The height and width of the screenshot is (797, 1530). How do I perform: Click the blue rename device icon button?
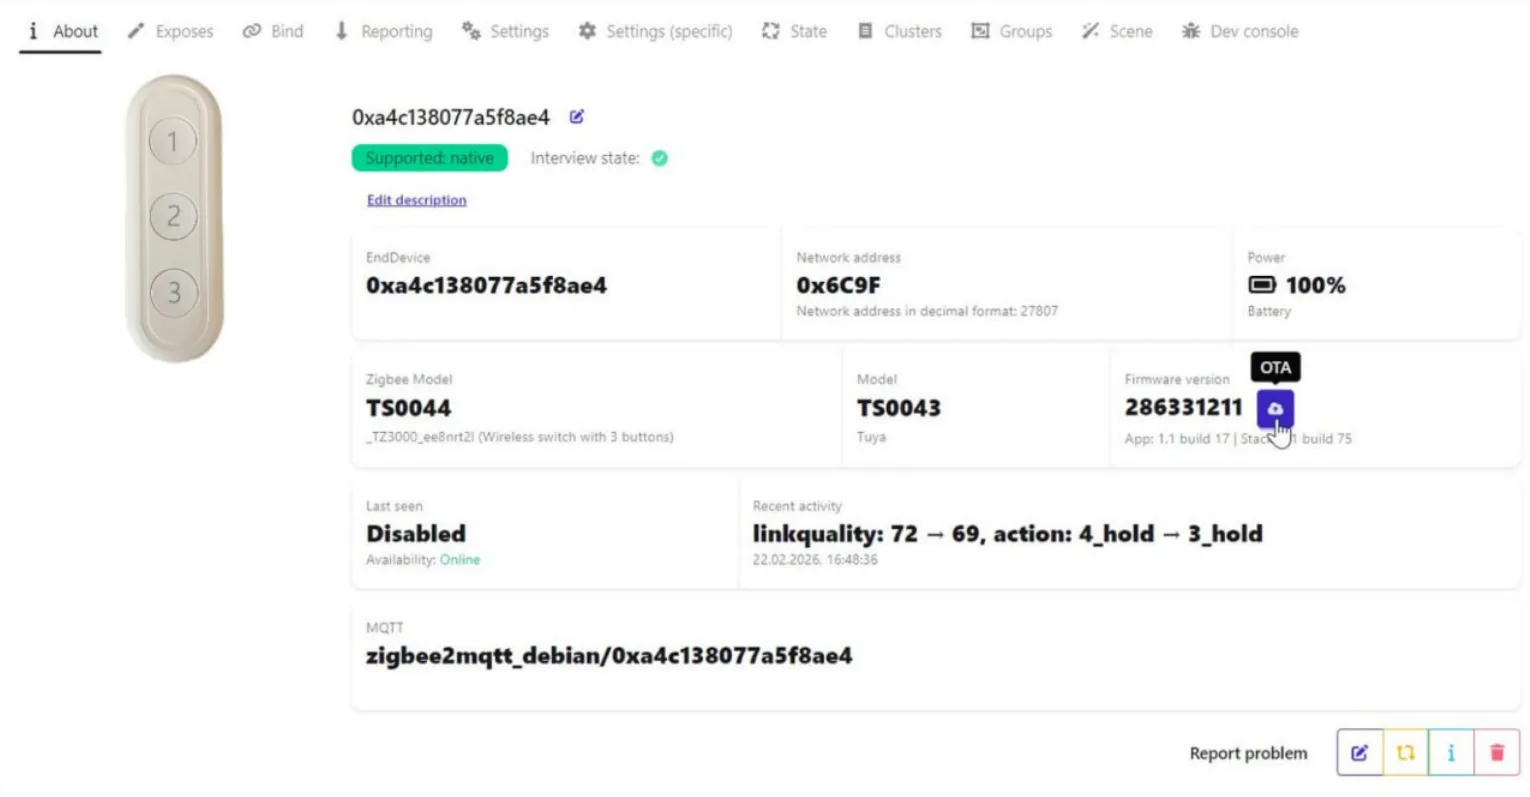pyautogui.click(x=1360, y=753)
